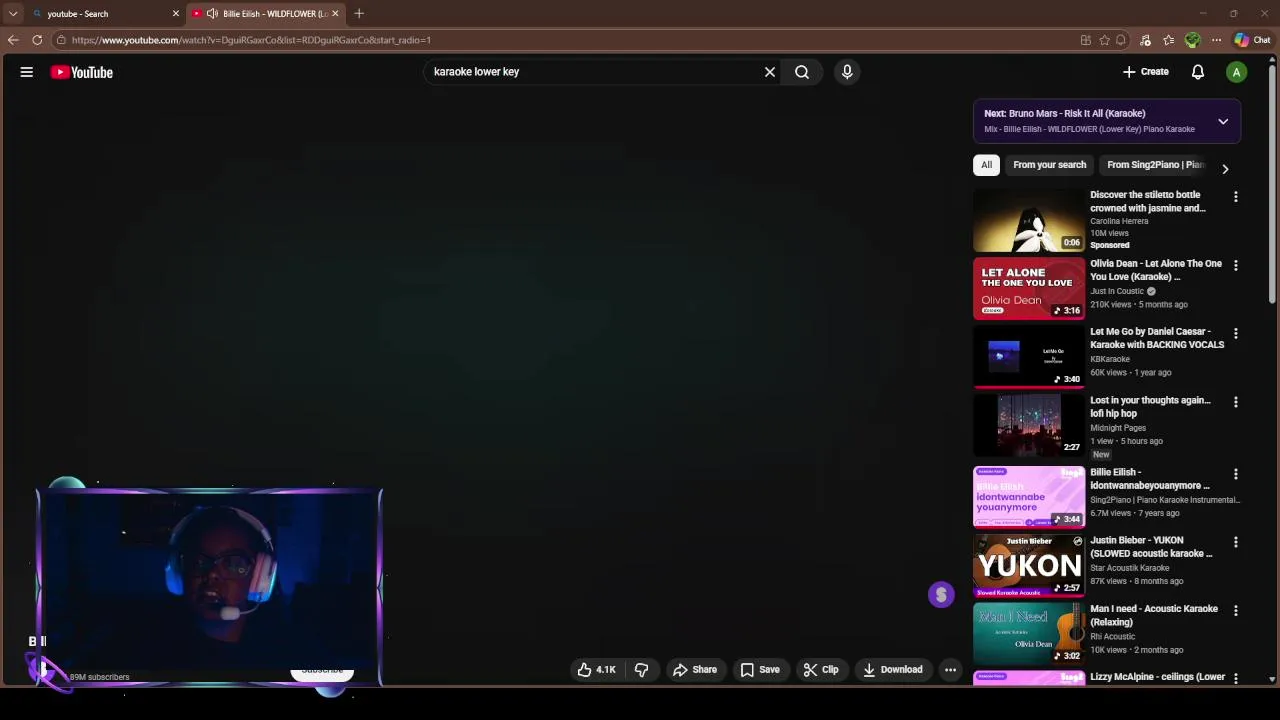Image resolution: width=1280 pixels, height=720 pixels.
Task: Play the Lost in your thoughts lofi thumbnail
Action: point(1029,426)
